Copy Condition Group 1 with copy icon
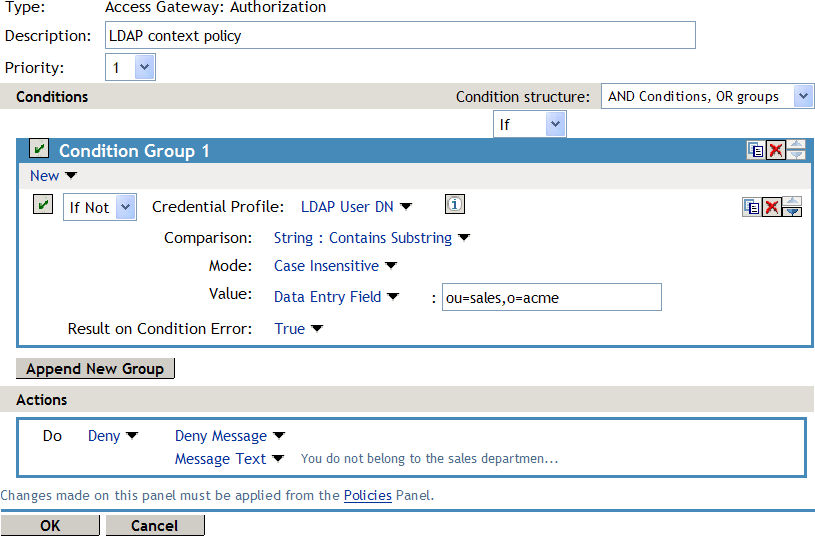The height and width of the screenshot is (539, 815). tap(756, 150)
